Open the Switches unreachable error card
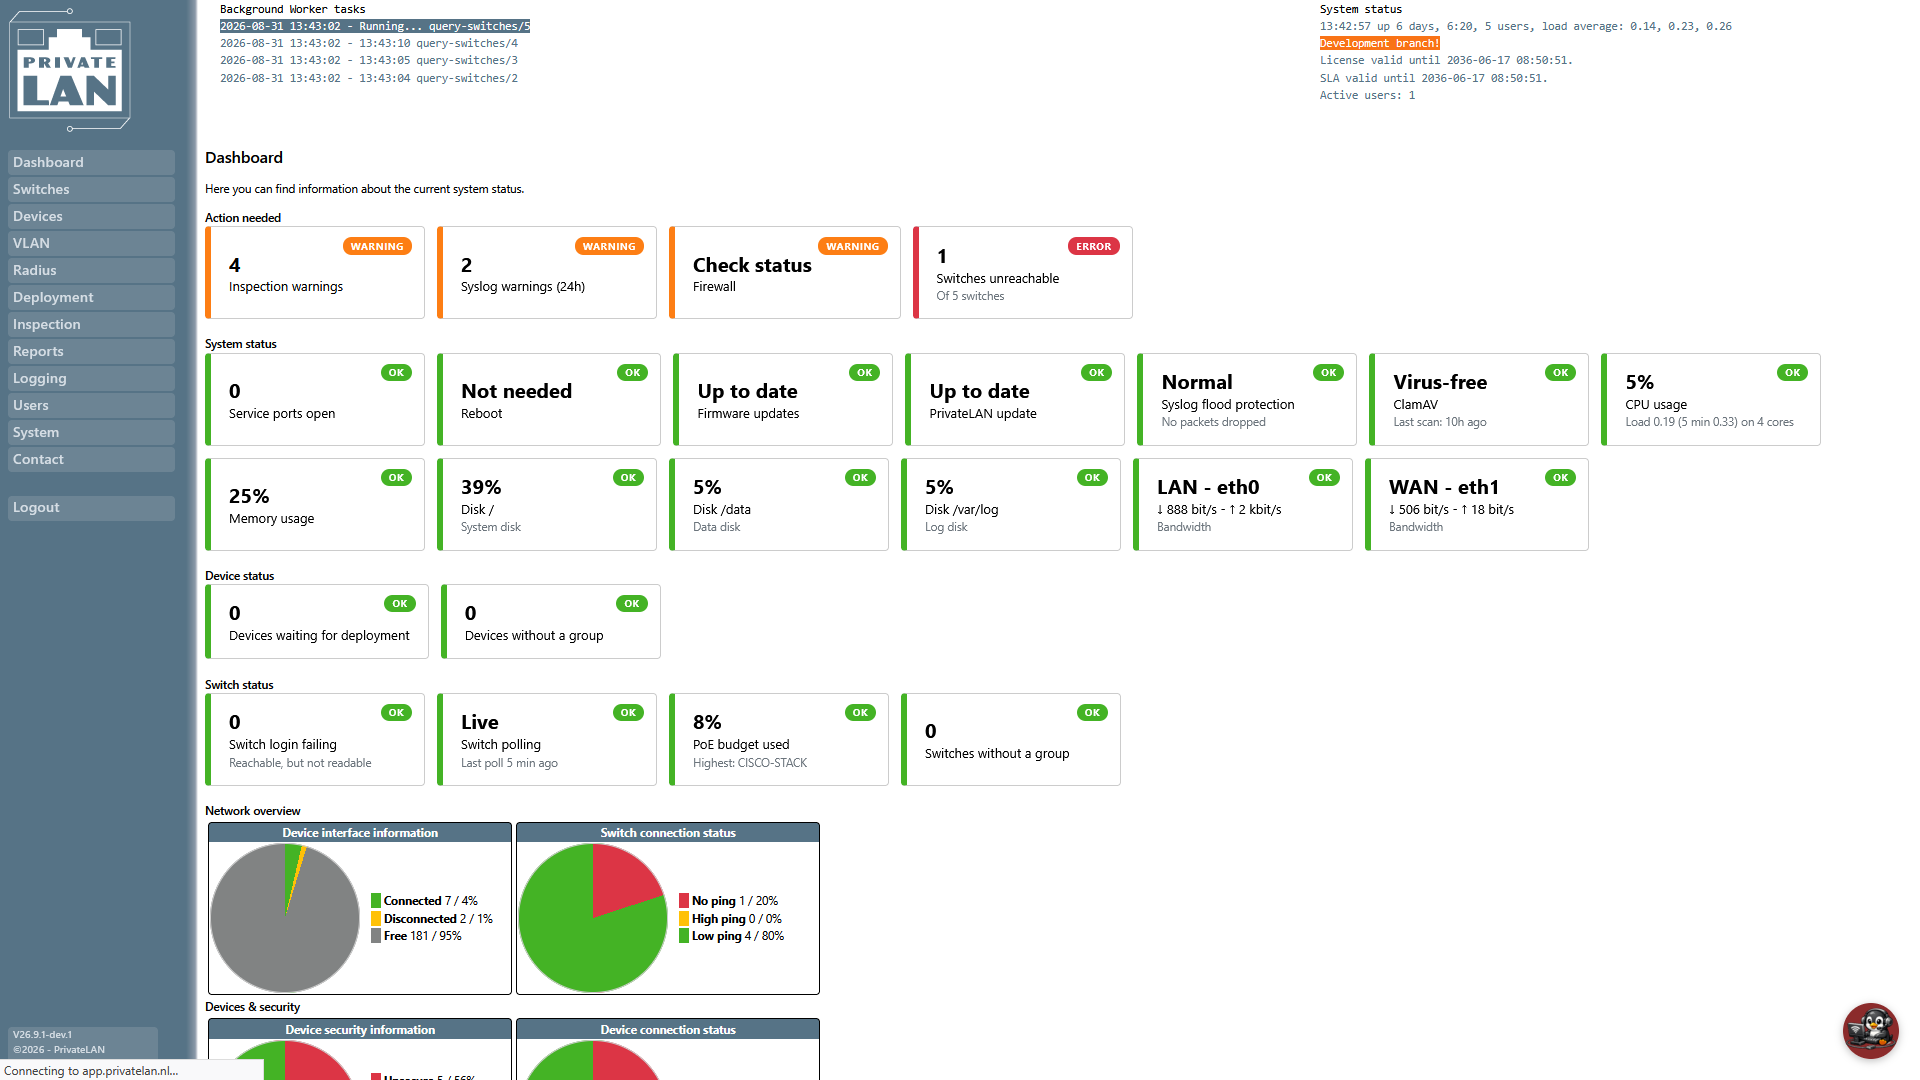 point(1023,272)
